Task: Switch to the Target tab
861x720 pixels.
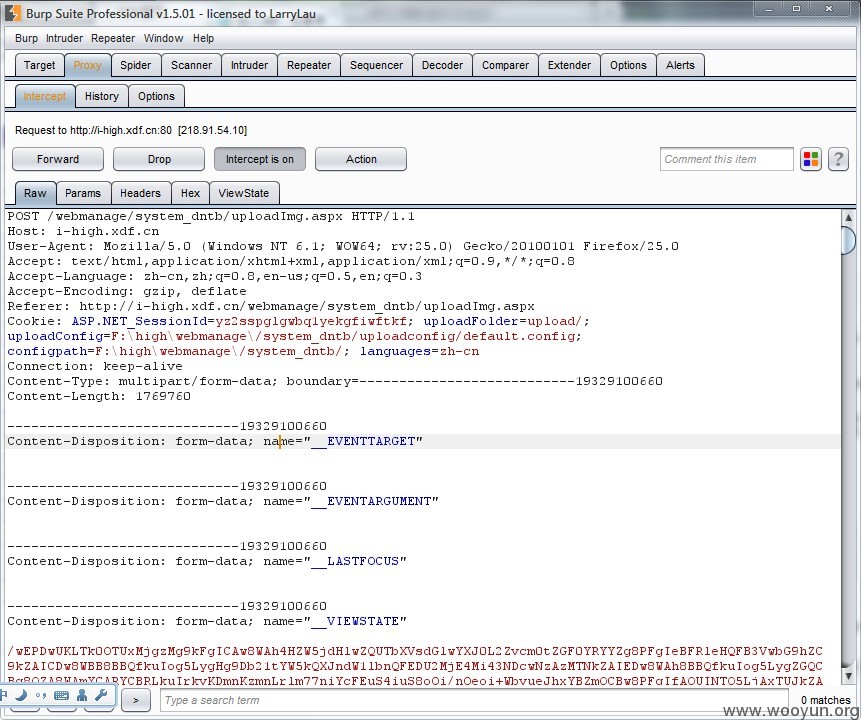Action: 39,65
